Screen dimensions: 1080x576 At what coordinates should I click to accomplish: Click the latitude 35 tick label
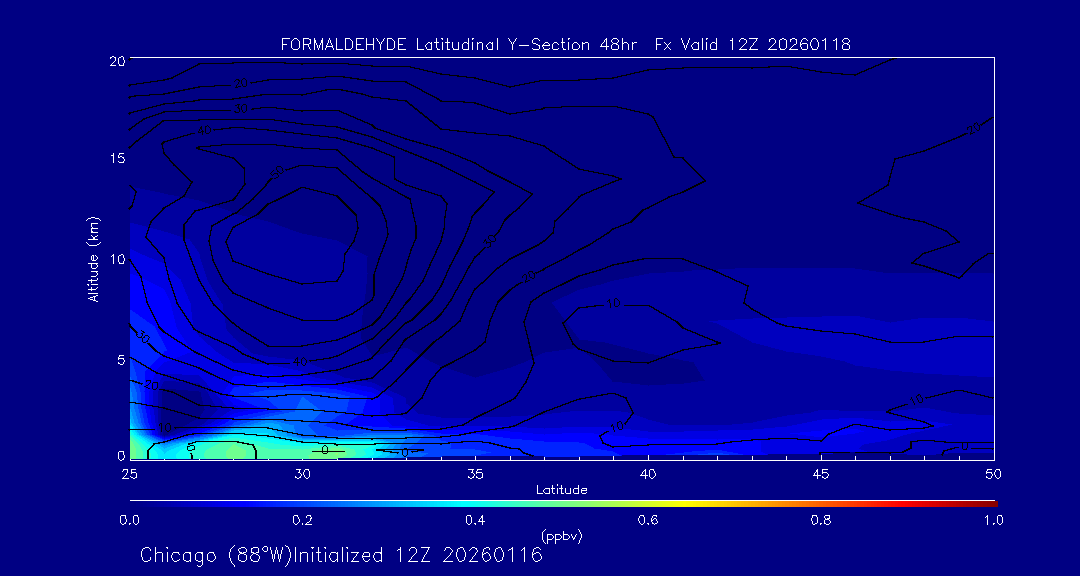click(475, 473)
